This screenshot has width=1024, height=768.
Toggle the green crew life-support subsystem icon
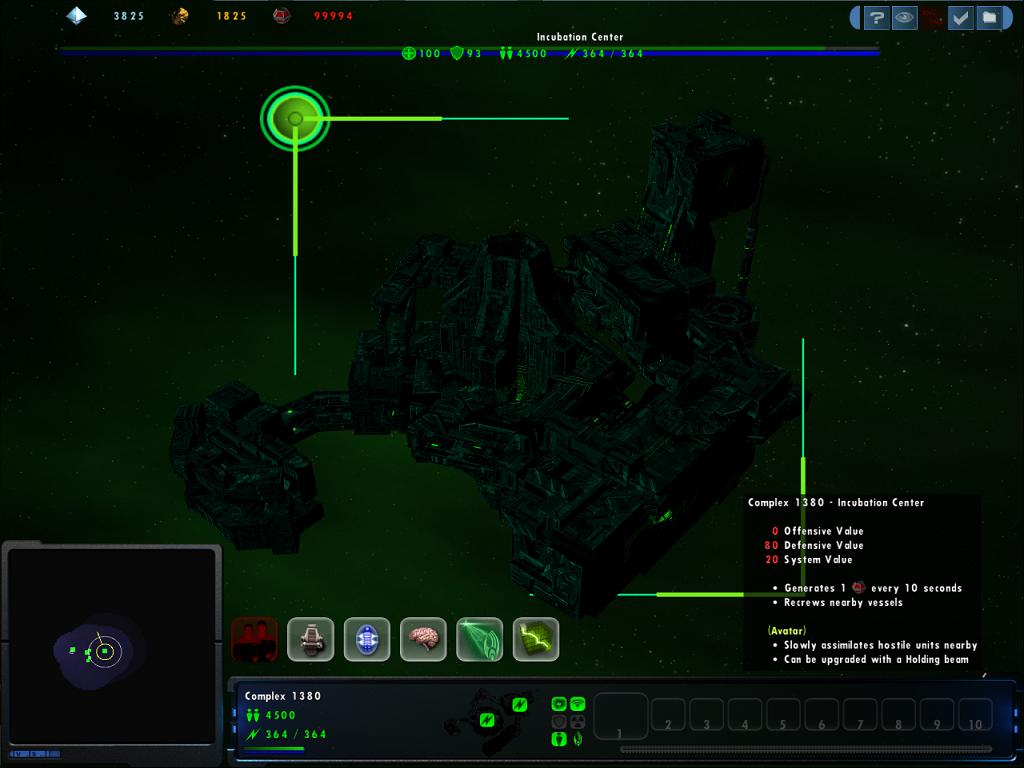click(x=559, y=739)
